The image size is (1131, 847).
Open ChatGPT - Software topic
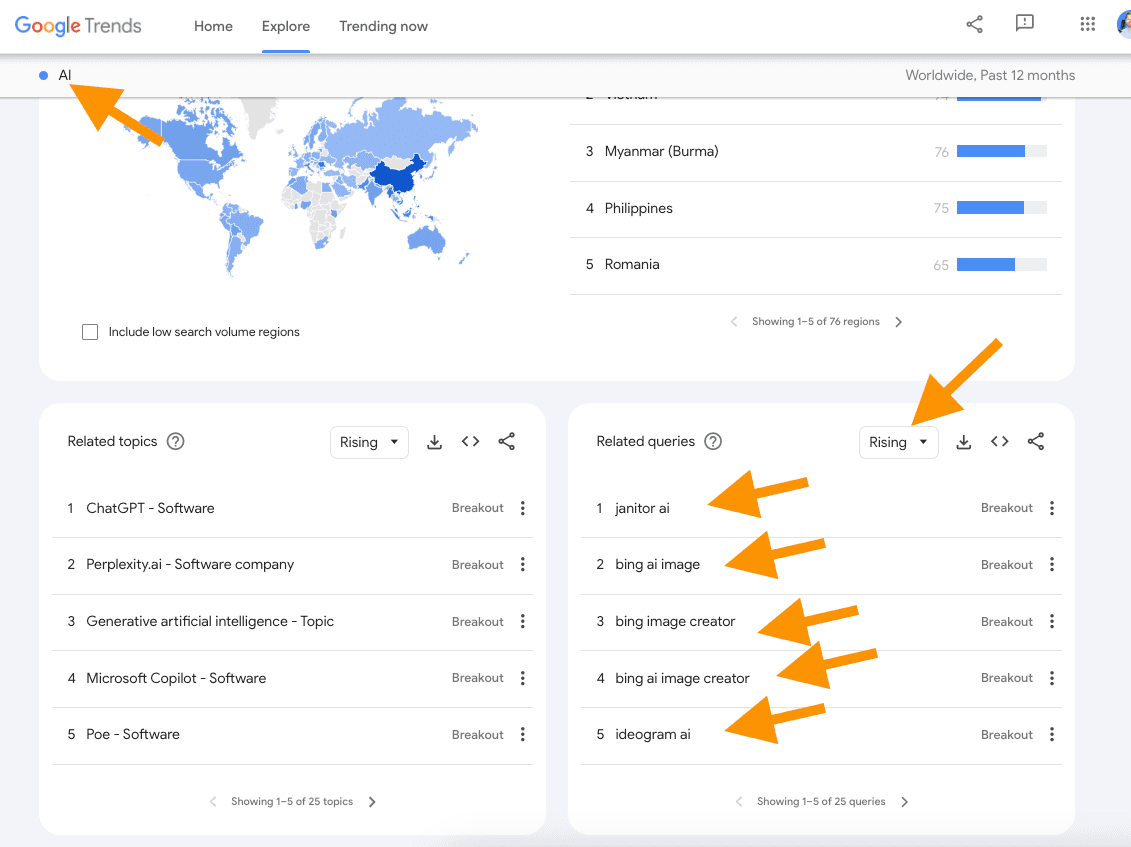click(x=150, y=508)
